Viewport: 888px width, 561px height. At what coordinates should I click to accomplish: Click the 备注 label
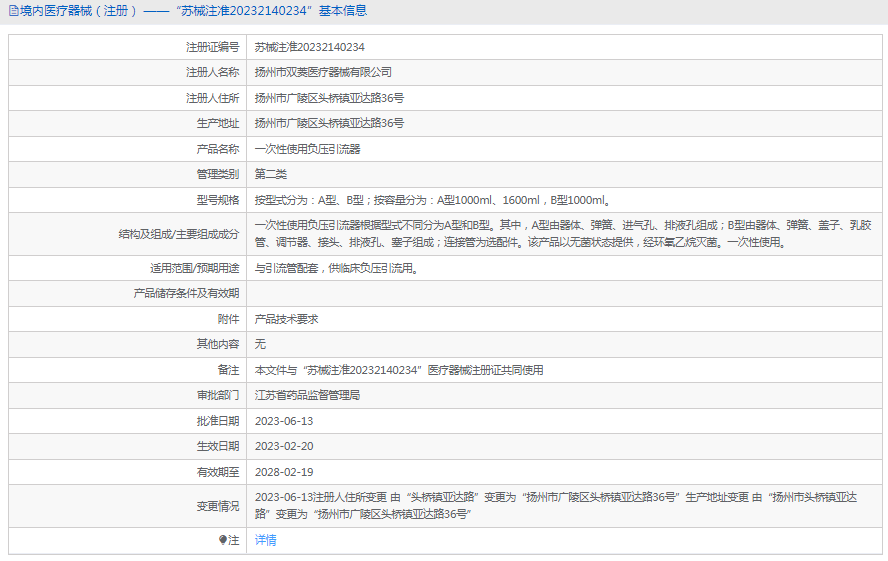coord(228,370)
